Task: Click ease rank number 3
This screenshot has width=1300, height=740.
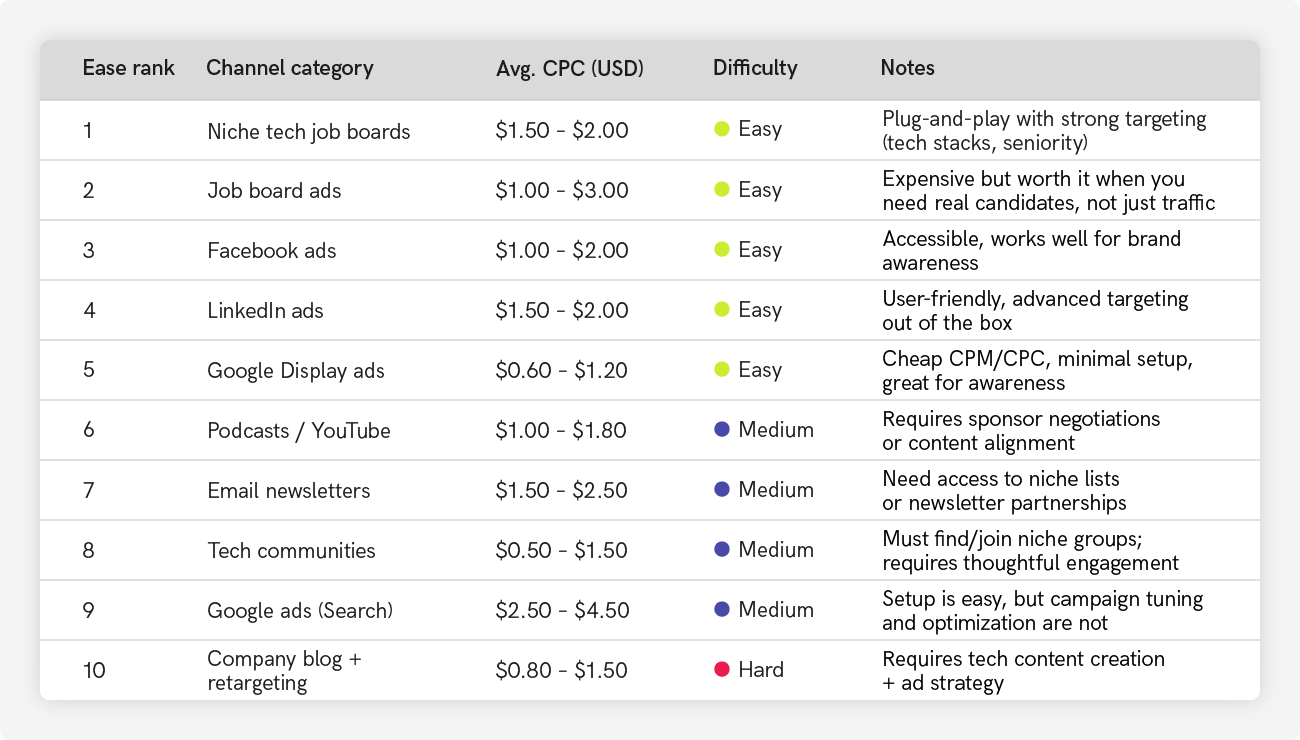Action: pyautogui.click(x=88, y=250)
